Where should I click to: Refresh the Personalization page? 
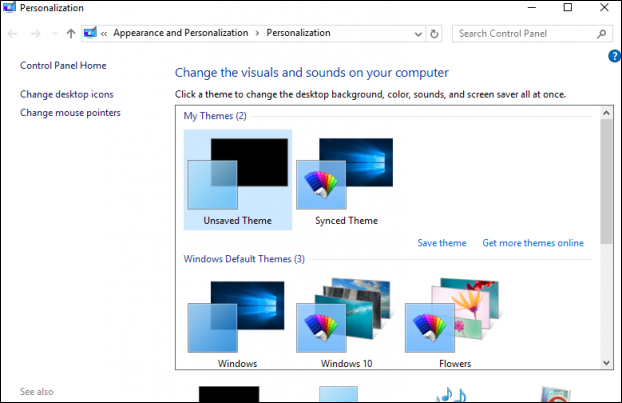(x=434, y=34)
